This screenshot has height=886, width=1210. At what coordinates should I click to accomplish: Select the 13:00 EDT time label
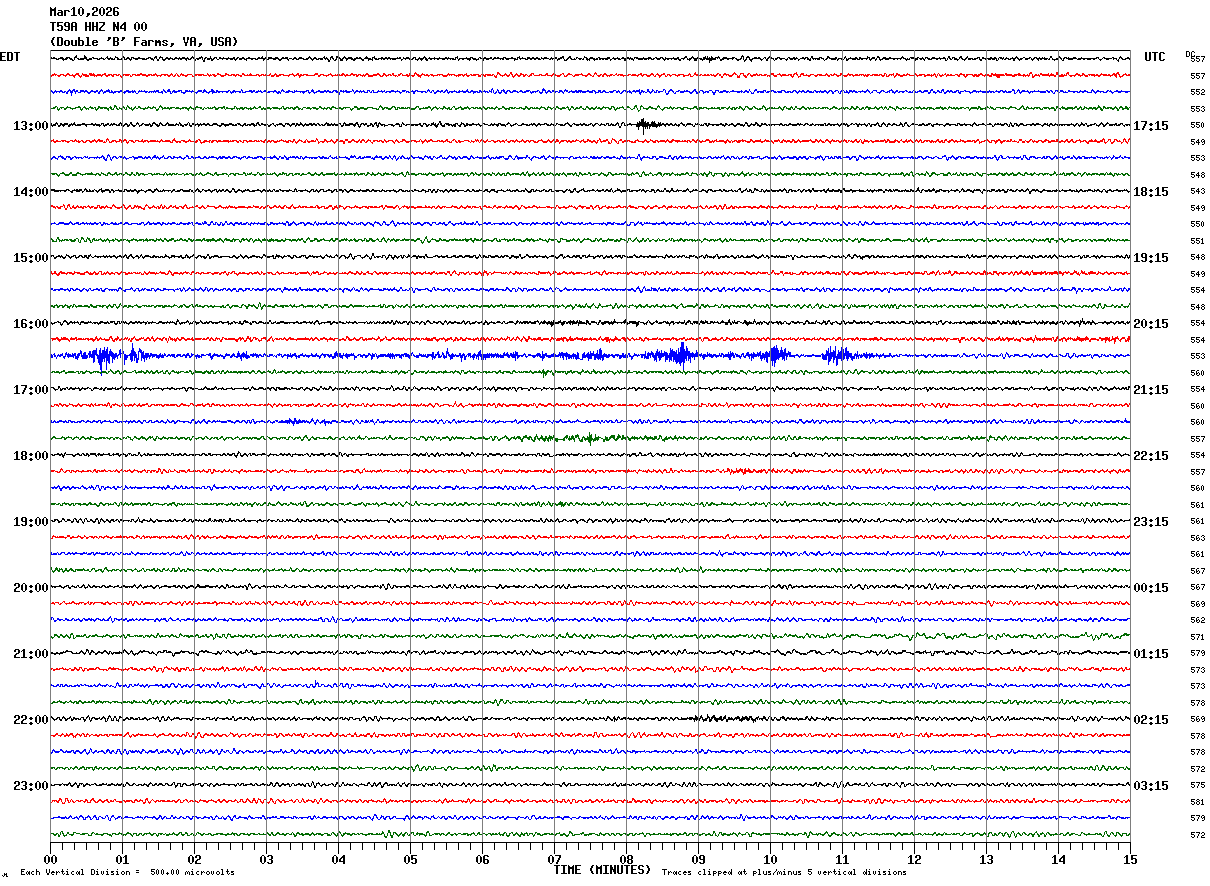[30, 126]
